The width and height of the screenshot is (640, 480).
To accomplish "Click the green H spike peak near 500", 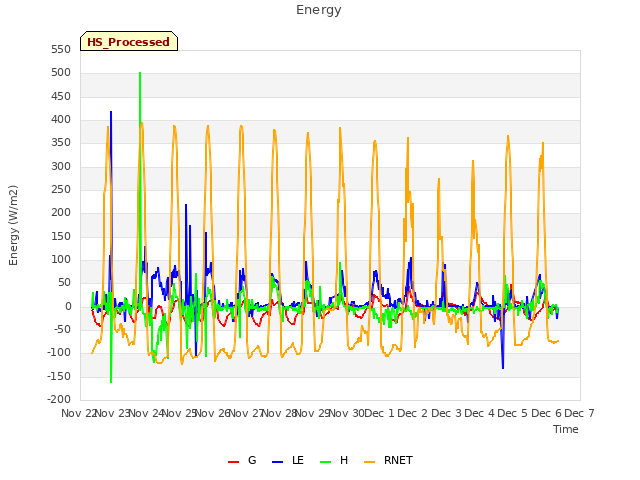I will [x=140, y=73].
